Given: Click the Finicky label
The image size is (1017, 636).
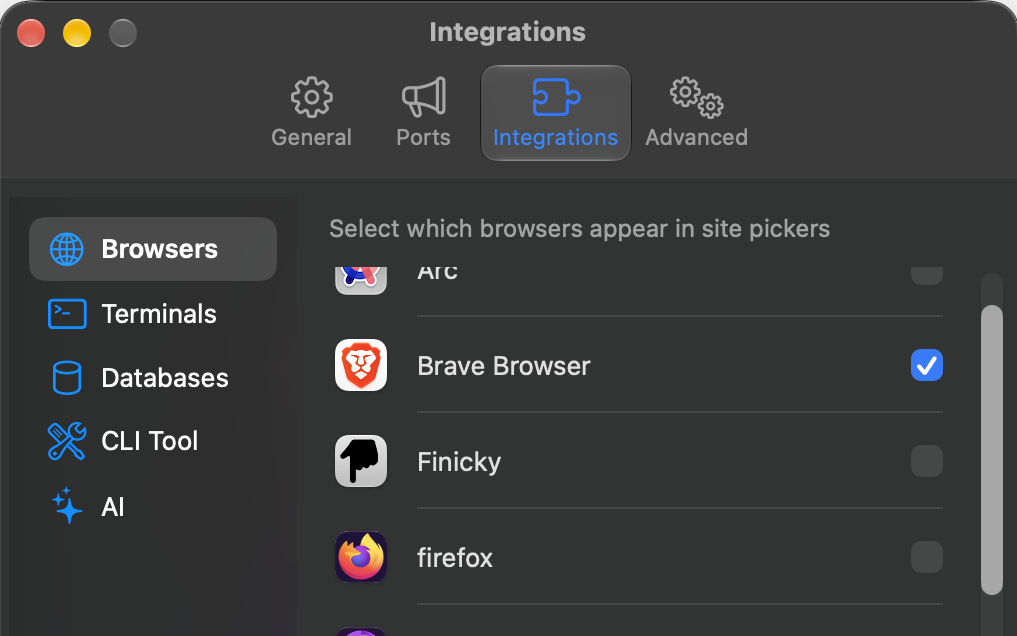Looking at the screenshot, I should coord(459,462).
